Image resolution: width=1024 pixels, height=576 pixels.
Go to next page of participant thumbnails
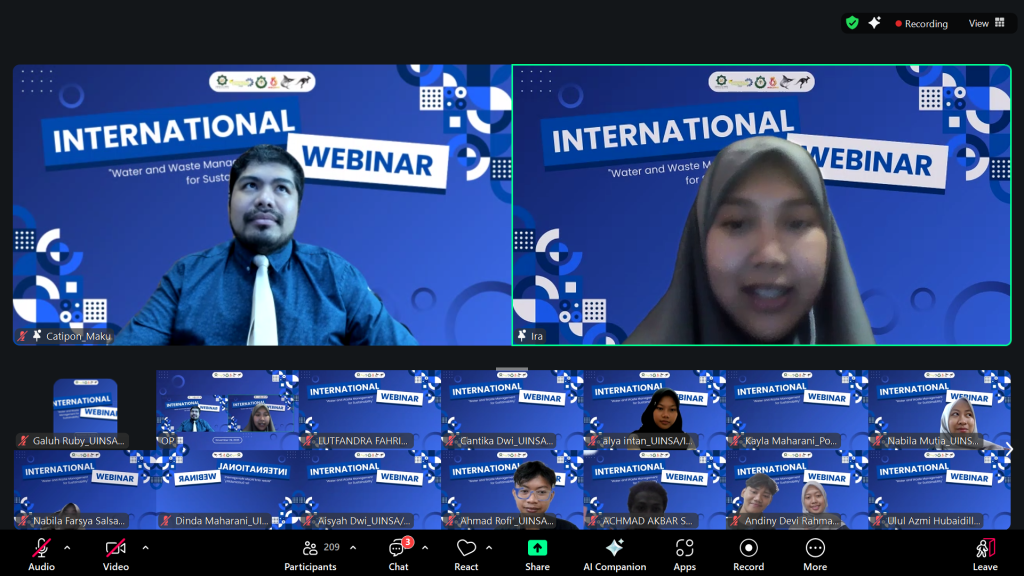(1008, 450)
